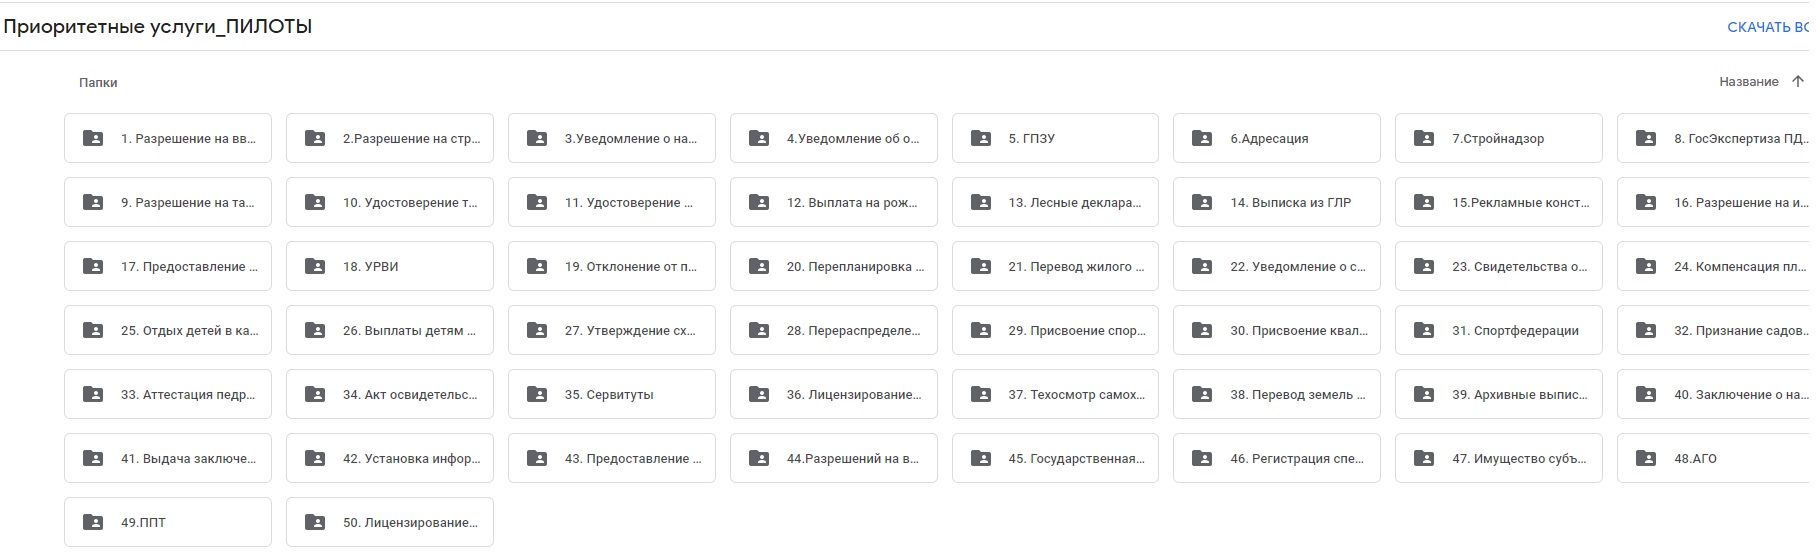This screenshot has height=560, width=1816.
Task: Click folder icon of 18. УРВИ
Action: 315,267
